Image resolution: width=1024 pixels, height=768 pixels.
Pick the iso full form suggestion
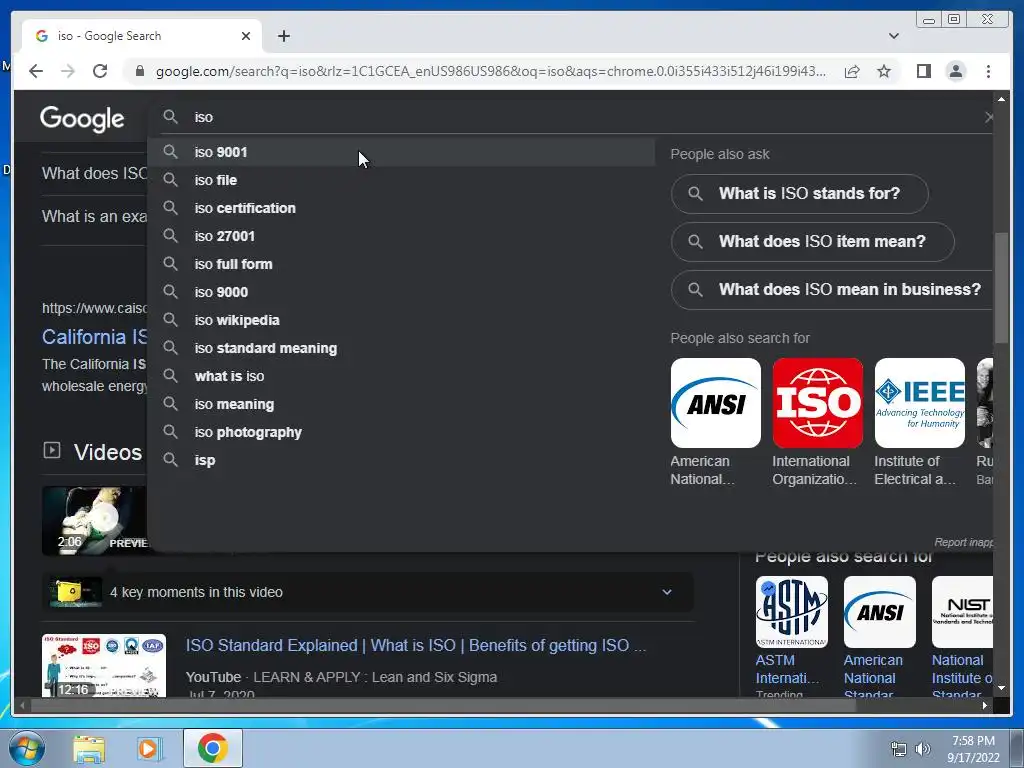(402, 264)
